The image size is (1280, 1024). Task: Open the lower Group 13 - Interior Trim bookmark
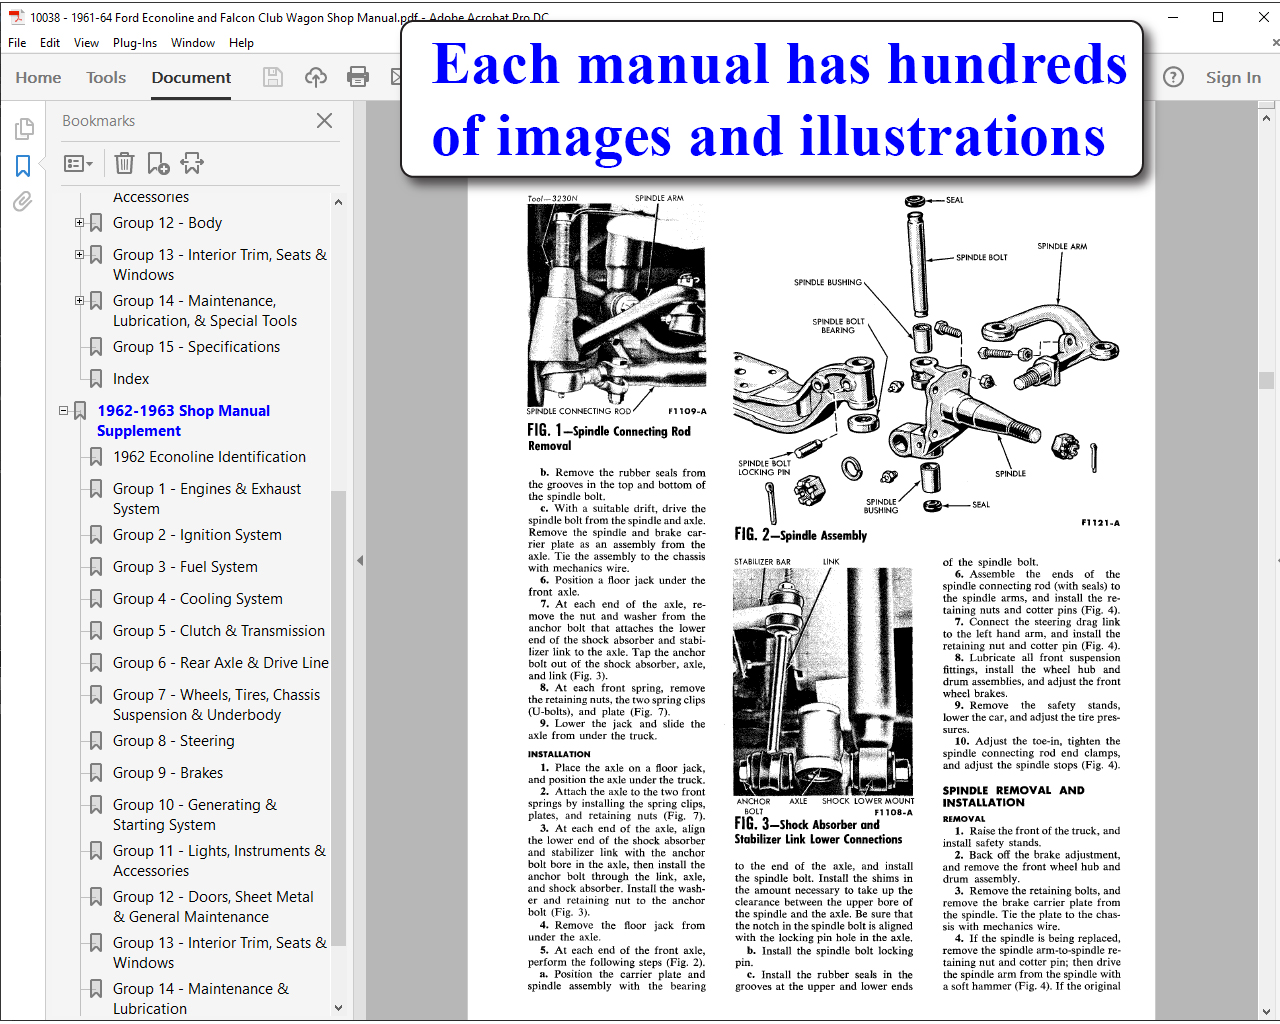[x=220, y=953]
